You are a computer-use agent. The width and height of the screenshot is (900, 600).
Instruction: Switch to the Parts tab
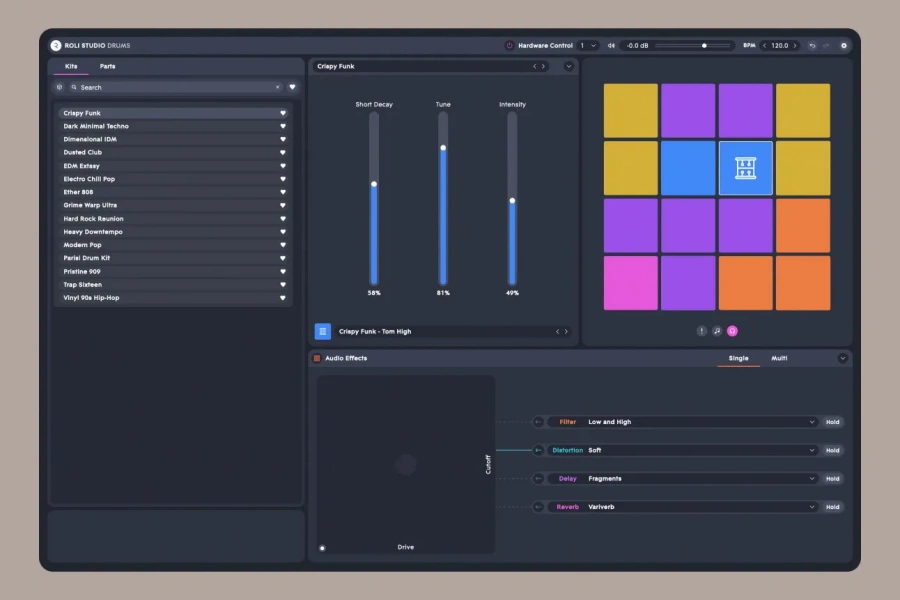(107, 67)
